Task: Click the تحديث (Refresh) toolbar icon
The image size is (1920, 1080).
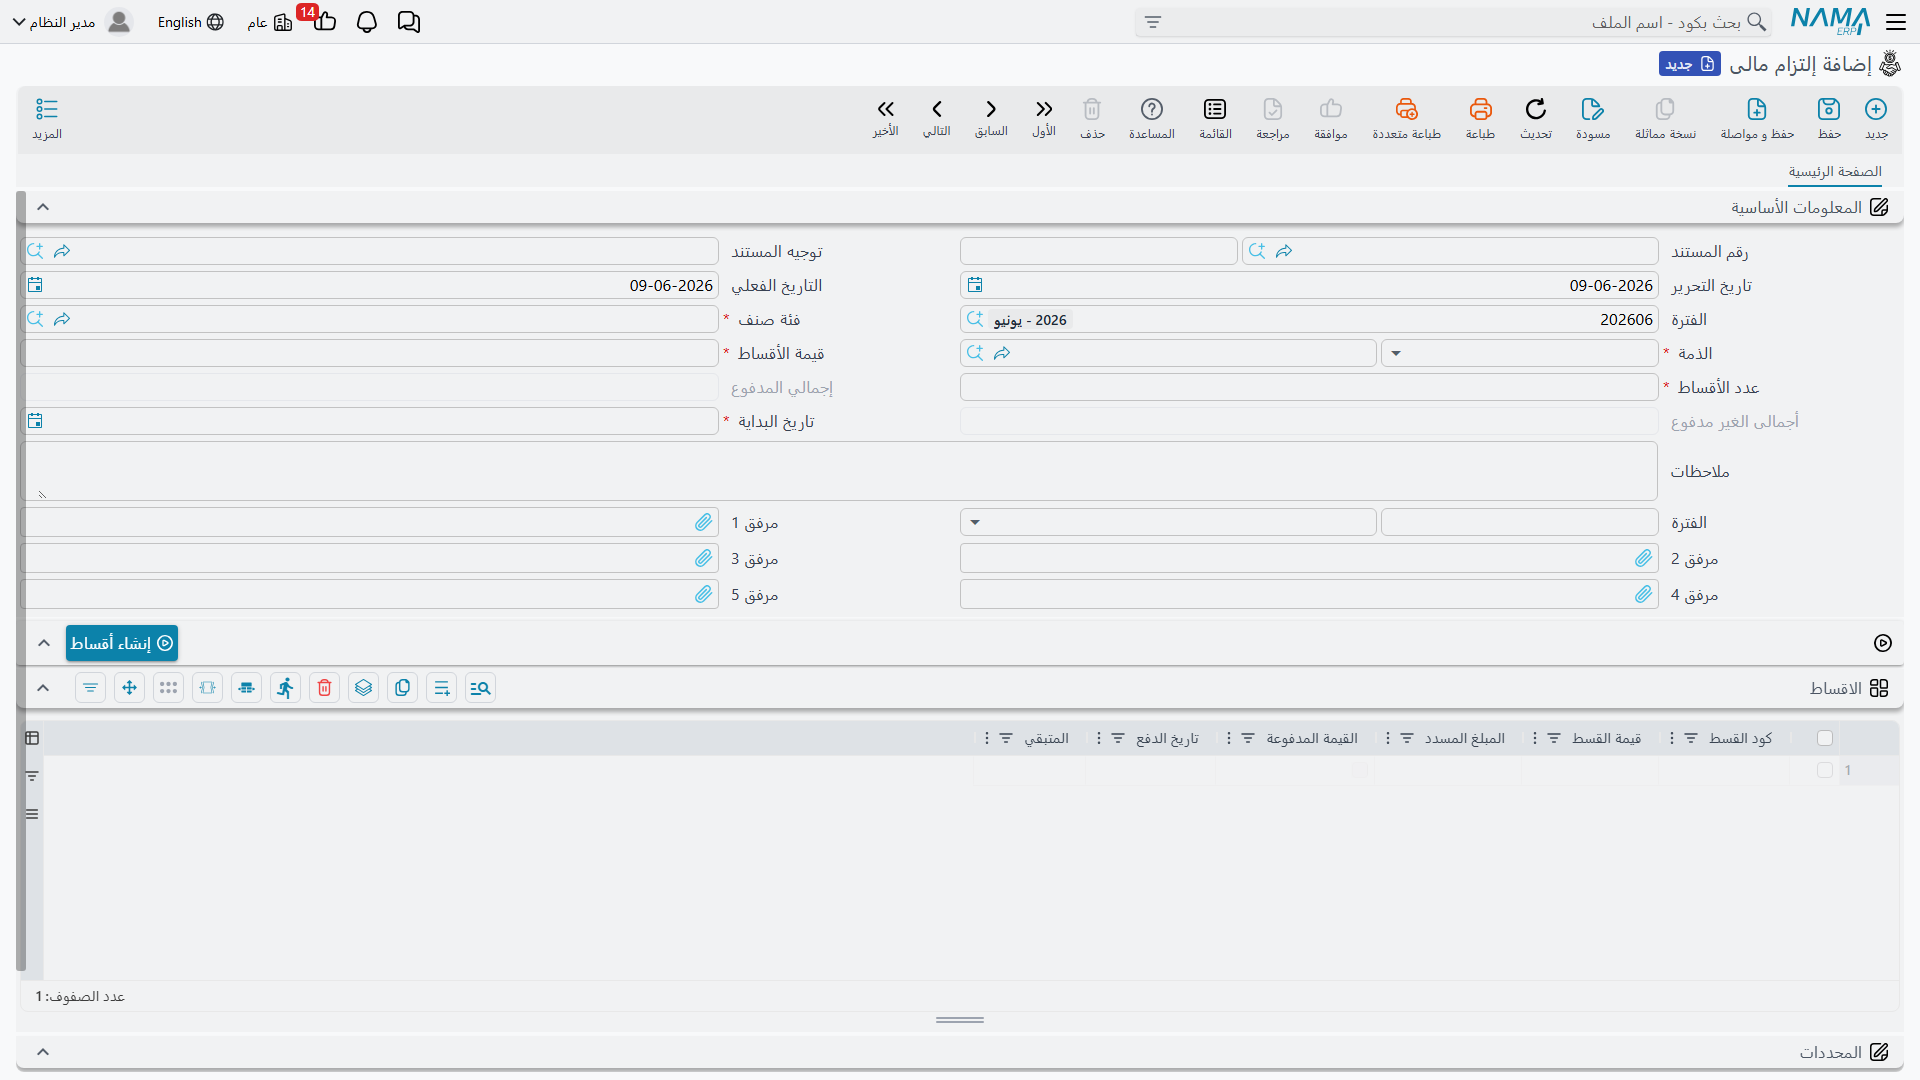Action: pos(1536,118)
